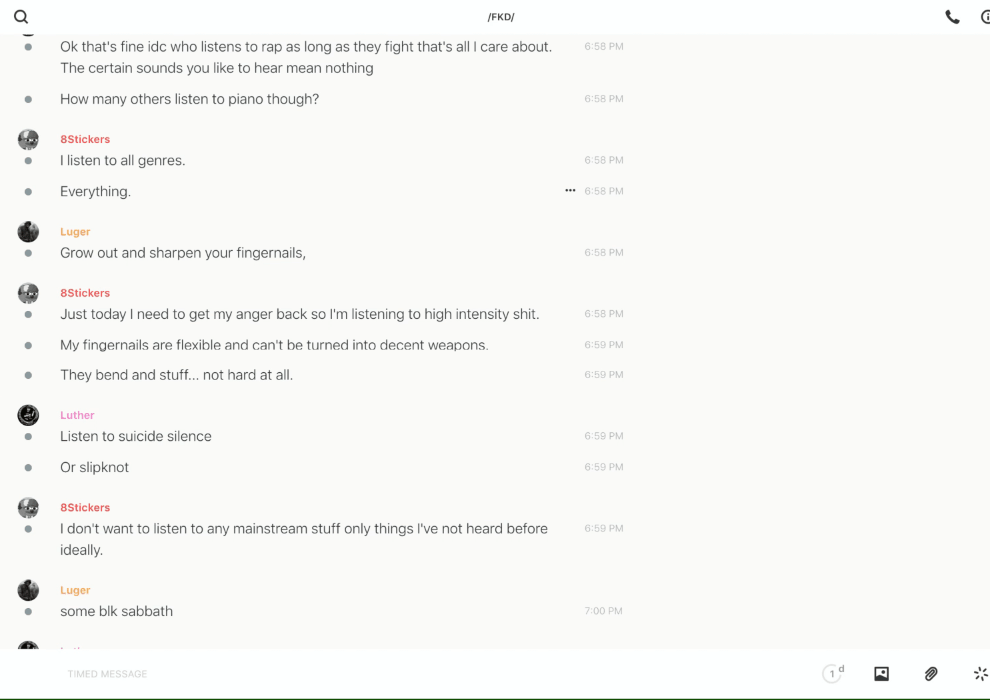The image size is (990, 700).
Task: Click 8Stickers avatar above "Just today I need"
Action: pos(28,293)
